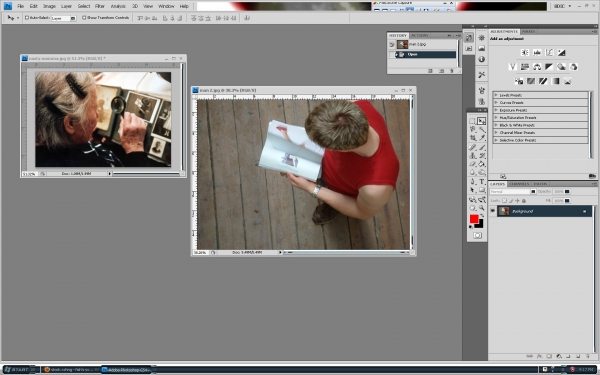This screenshot has height=375, width=600.
Task: Select the Path Selection tool
Action: click(x=472, y=190)
